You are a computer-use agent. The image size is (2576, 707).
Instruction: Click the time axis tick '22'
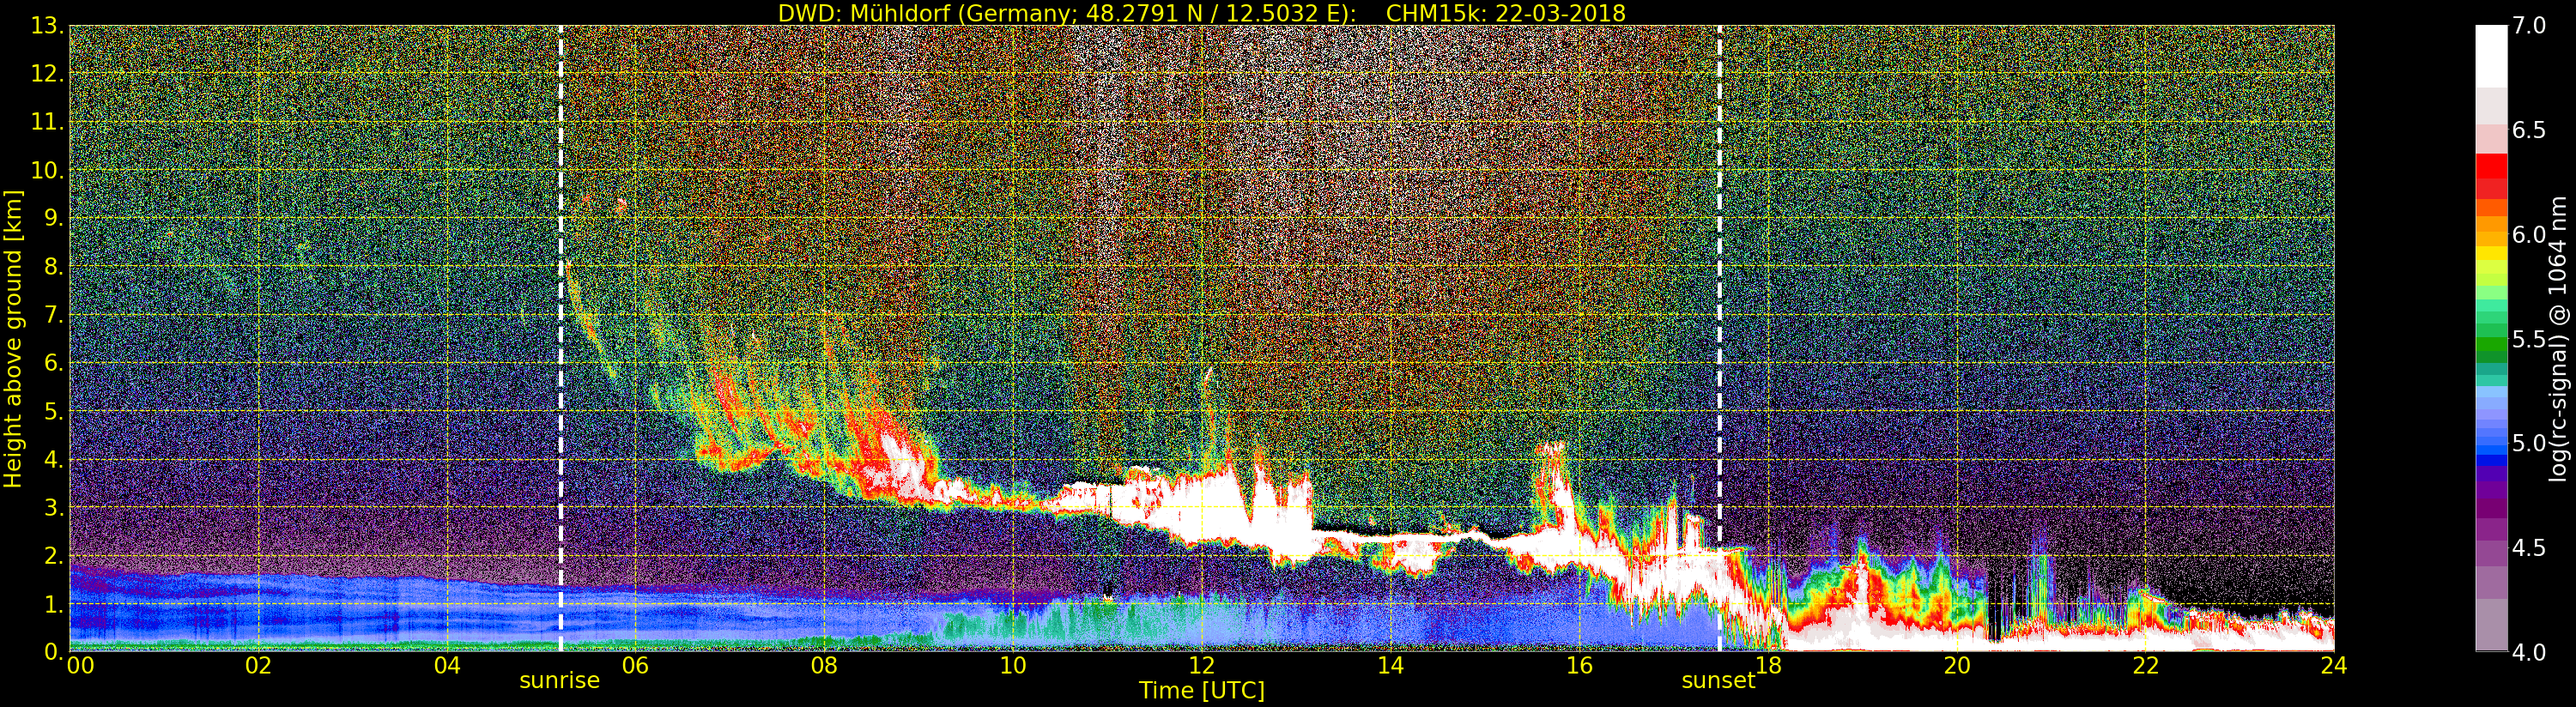[x=2145, y=666]
